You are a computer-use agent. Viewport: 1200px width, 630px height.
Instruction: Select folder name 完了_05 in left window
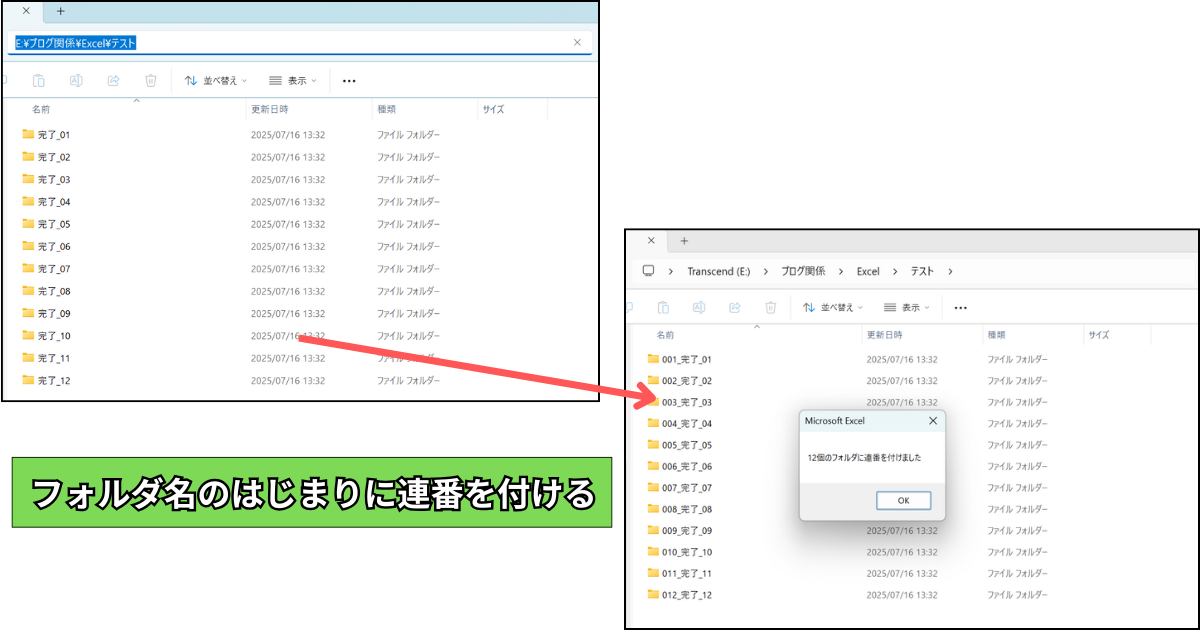pyautogui.click(x=54, y=224)
